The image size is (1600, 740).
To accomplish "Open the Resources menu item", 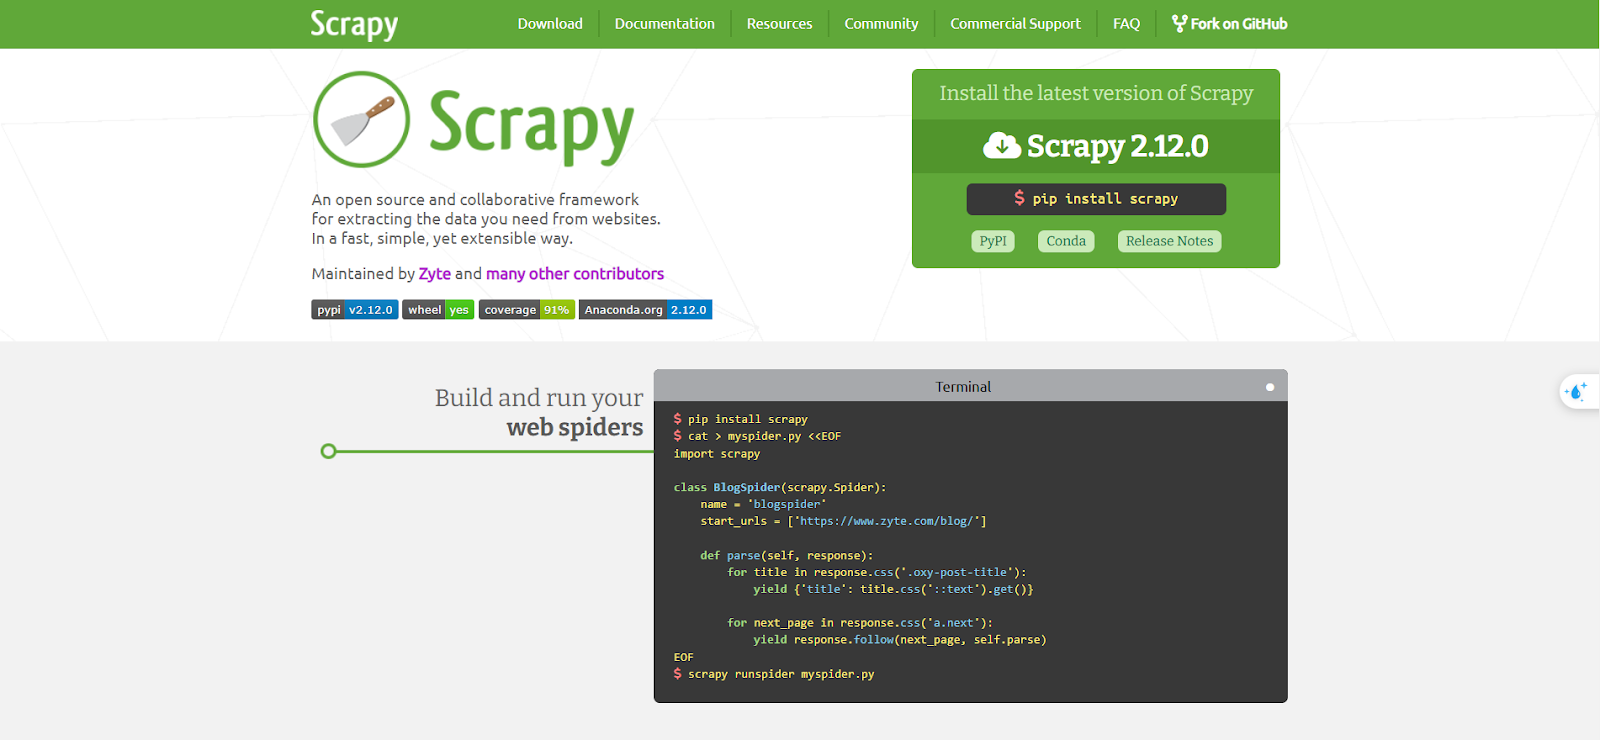I will 780,24.
